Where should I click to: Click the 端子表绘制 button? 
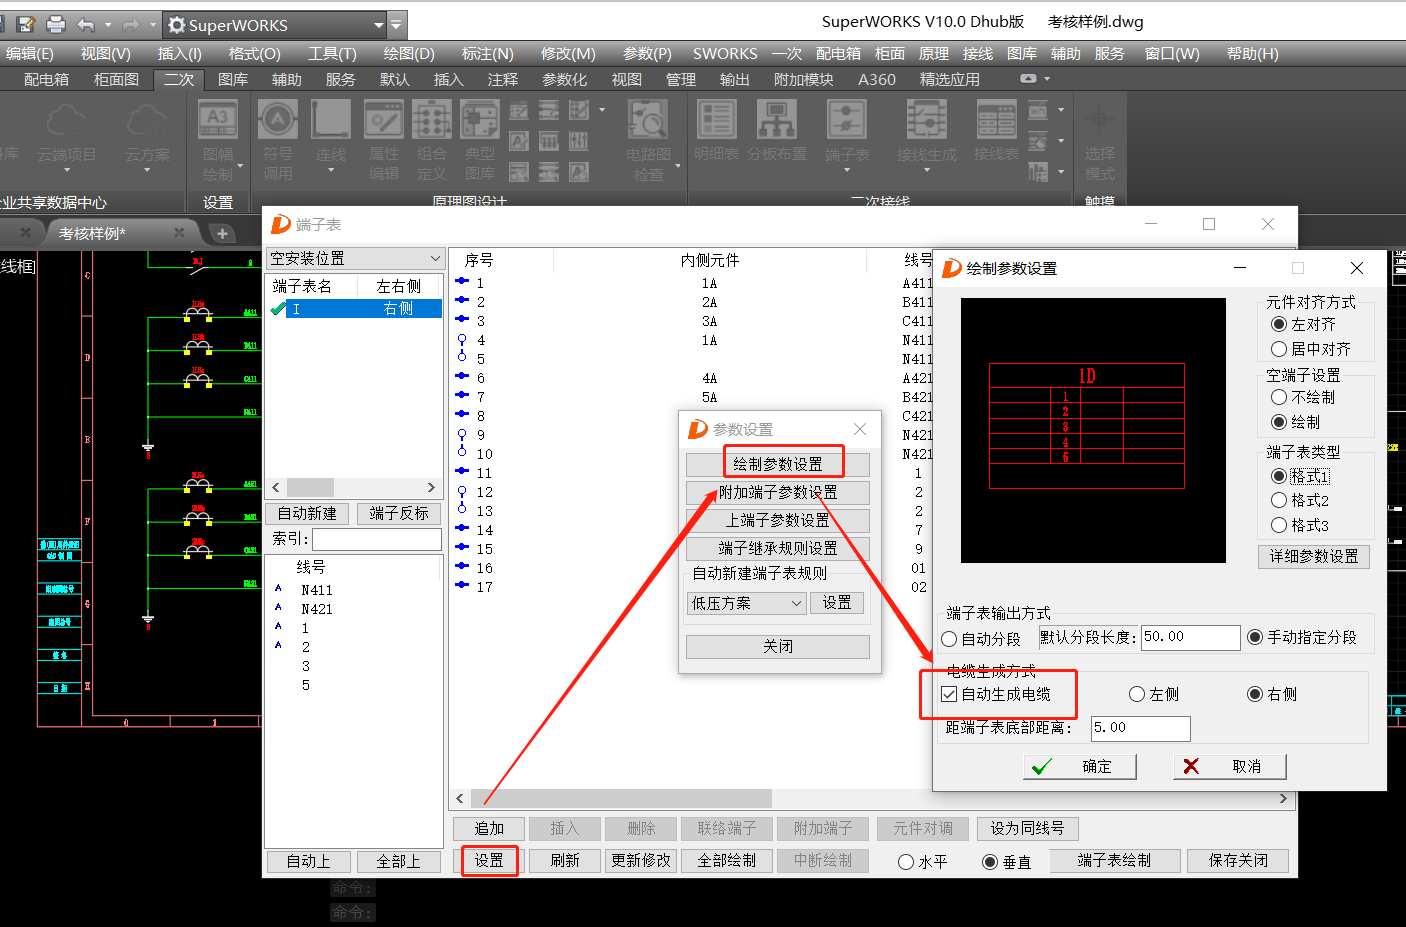pos(1114,860)
